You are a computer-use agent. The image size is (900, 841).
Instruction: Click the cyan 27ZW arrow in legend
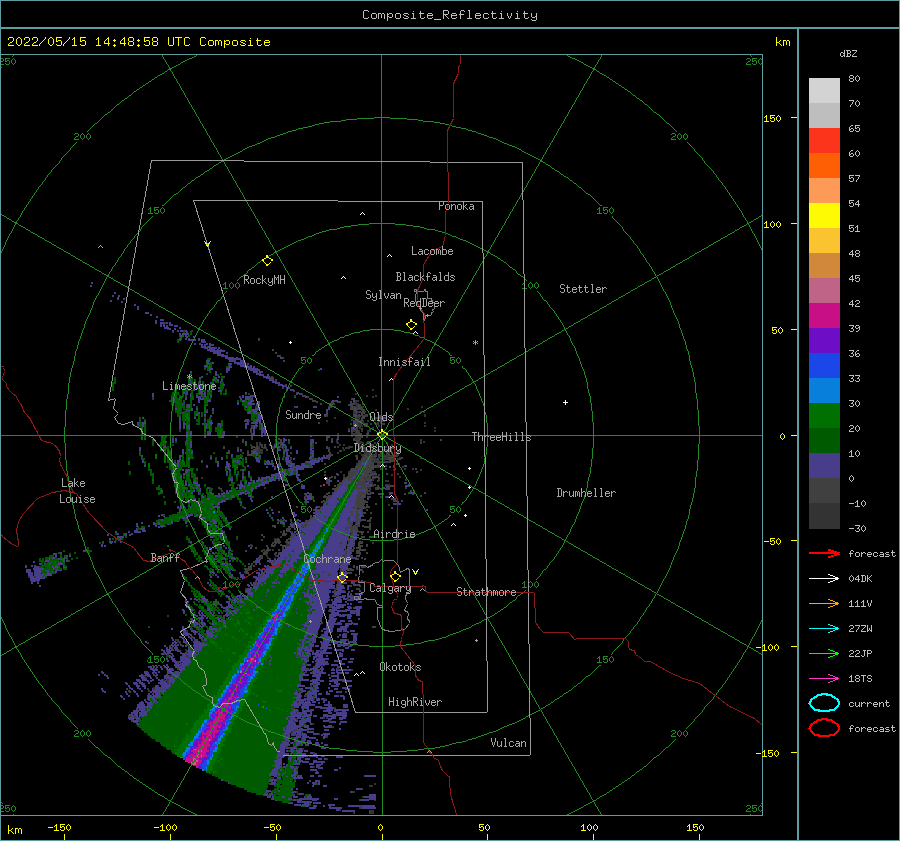[824, 629]
